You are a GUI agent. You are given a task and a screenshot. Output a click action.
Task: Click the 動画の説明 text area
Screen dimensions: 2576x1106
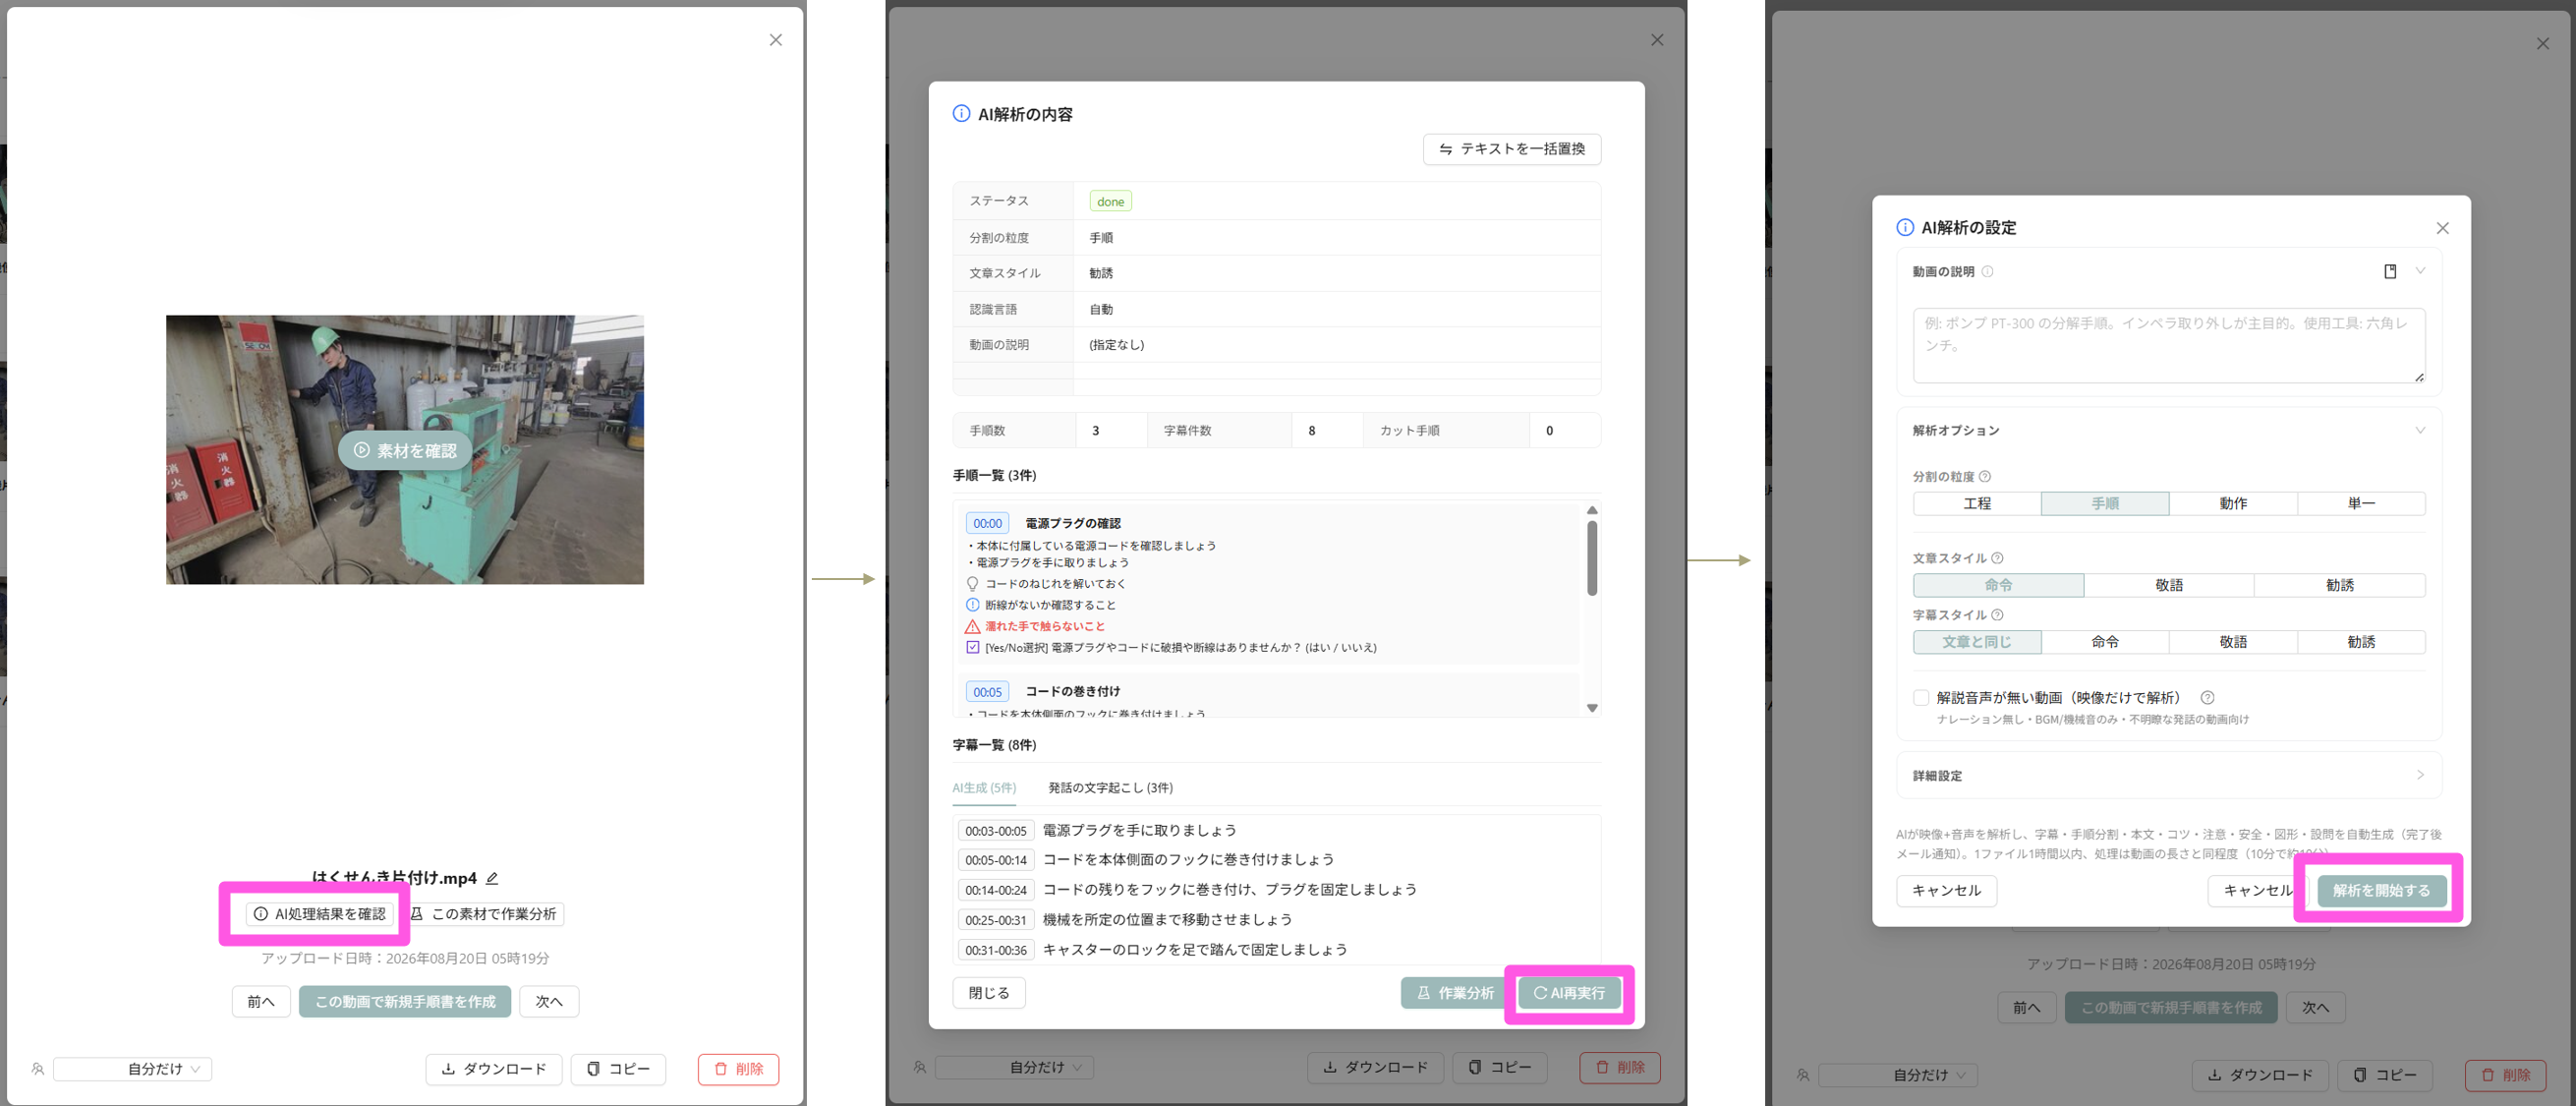[x=2169, y=345]
